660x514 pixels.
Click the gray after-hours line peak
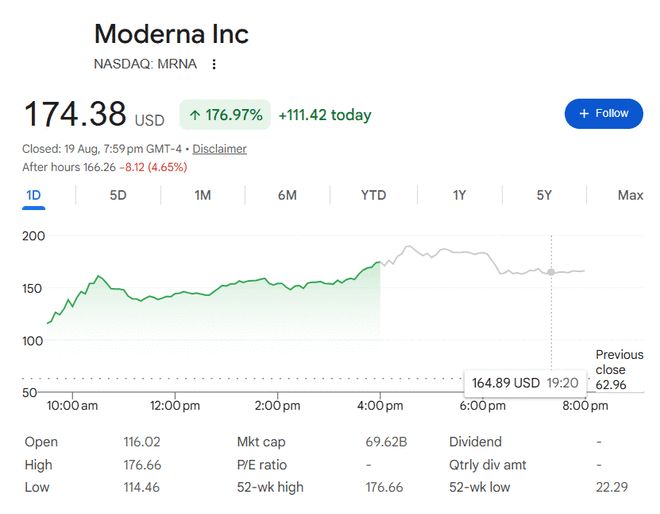407,247
